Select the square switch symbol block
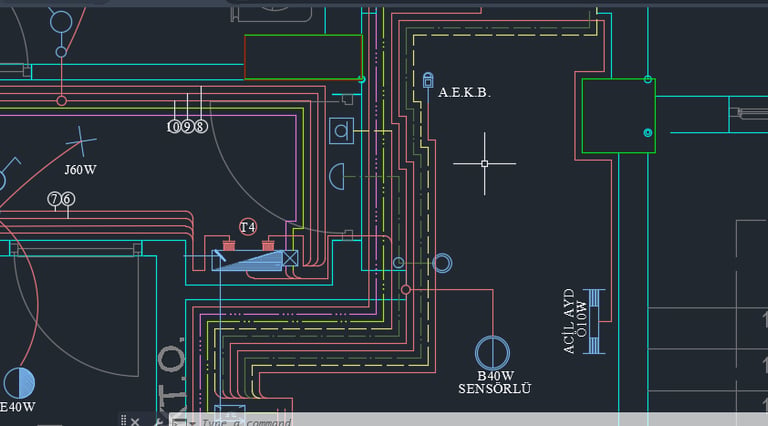This screenshot has width=768, height=426. point(341,131)
